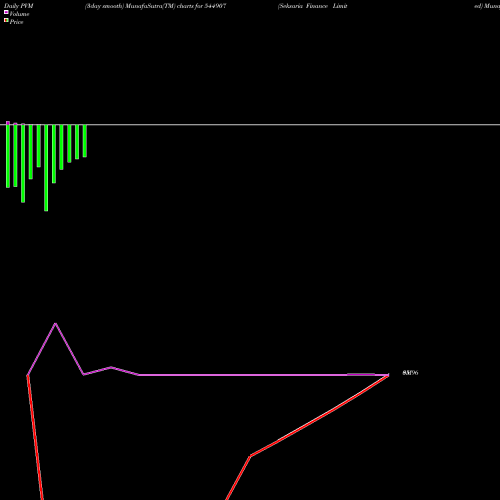Image resolution: width=500 pixels, height=500 pixels.
Task: Click the MunafaSutra charts heading text
Action: [156, 6]
